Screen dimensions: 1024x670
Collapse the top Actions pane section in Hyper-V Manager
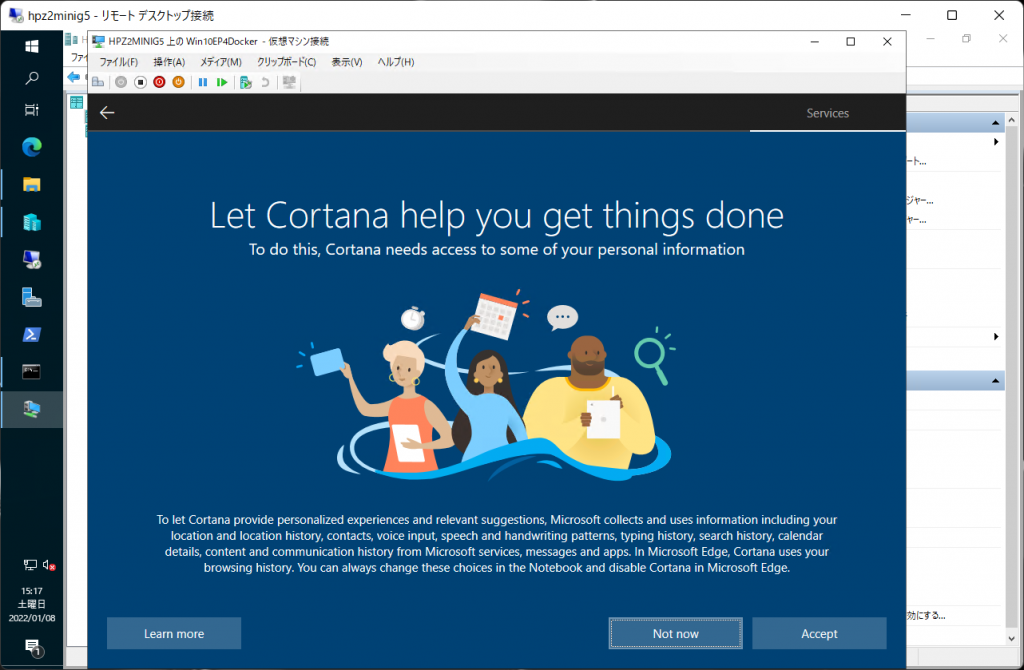995,123
